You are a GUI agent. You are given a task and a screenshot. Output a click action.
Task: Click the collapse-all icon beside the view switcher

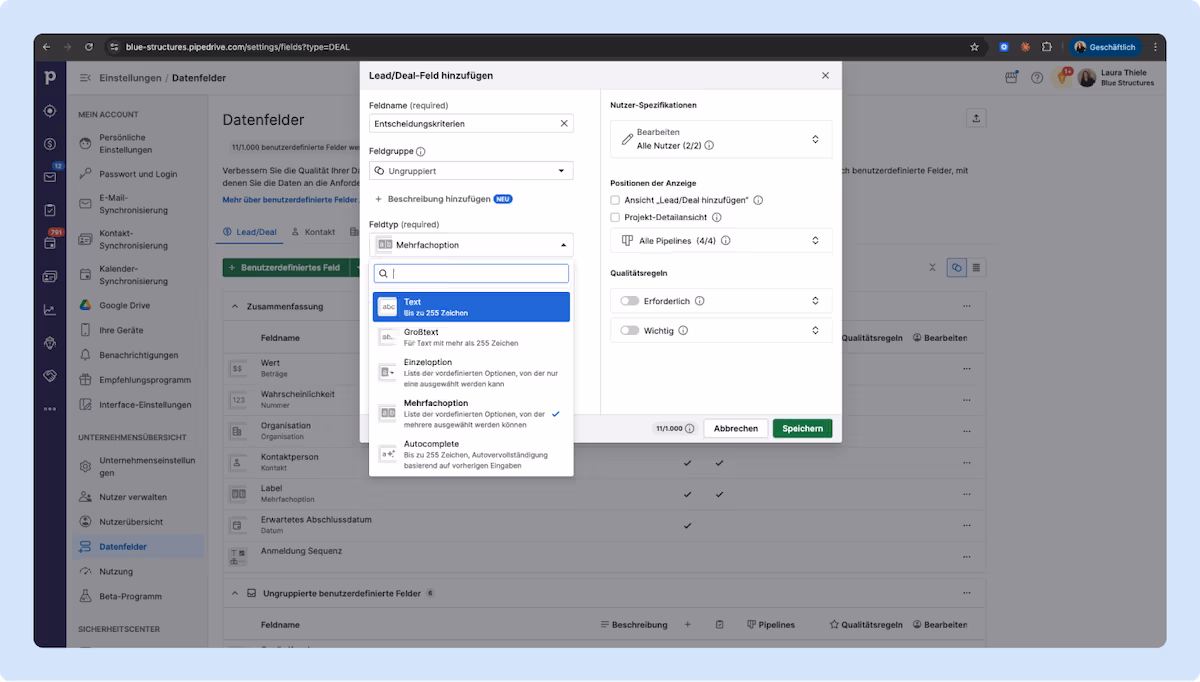(x=932, y=267)
